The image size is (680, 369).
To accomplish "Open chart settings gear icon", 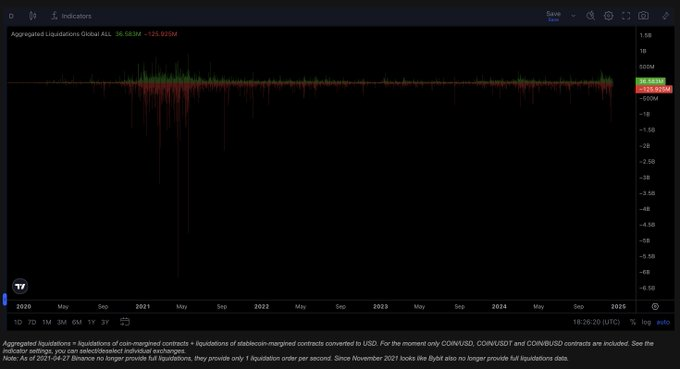I will click(x=608, y=16).
